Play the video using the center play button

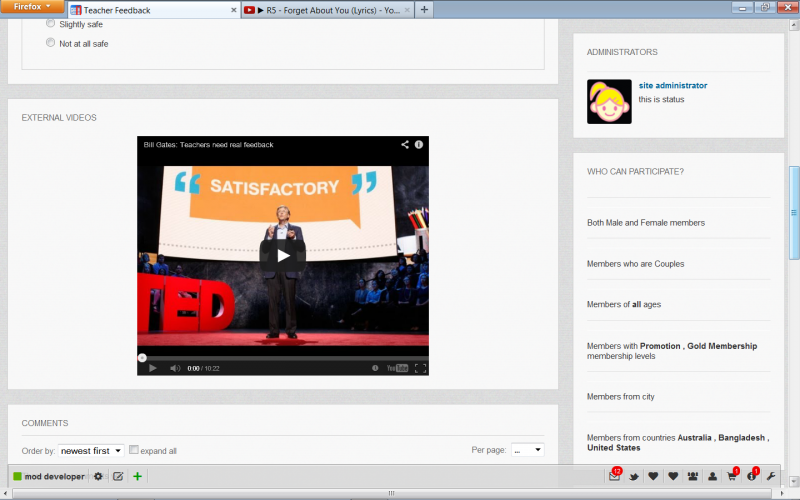click(x=283, y=256)
